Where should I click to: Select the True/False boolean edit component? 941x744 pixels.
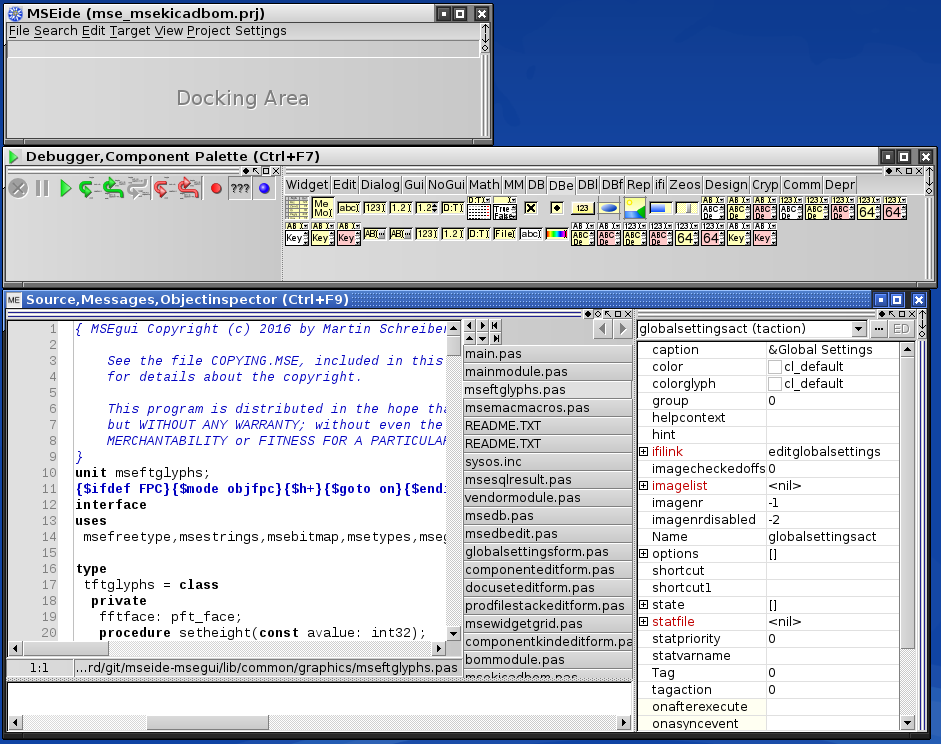pos(504,209)
